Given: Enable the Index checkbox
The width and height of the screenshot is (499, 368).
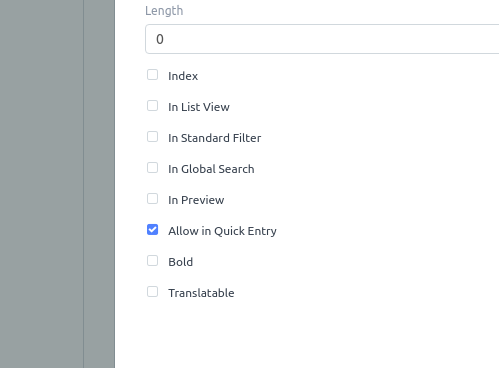Looking at the screenshot, I should [152, 75].
